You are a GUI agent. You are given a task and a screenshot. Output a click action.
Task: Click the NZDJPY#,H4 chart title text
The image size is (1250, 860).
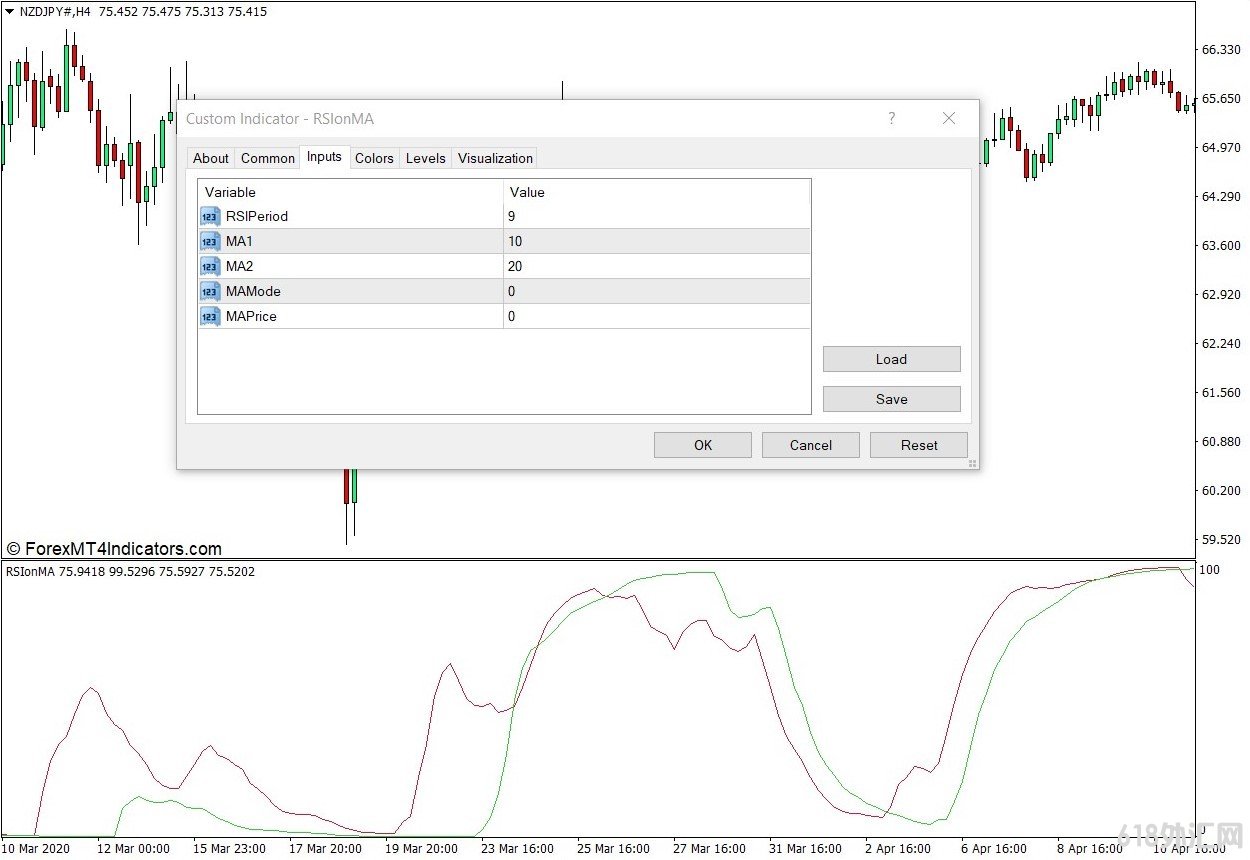pos(56,12)
